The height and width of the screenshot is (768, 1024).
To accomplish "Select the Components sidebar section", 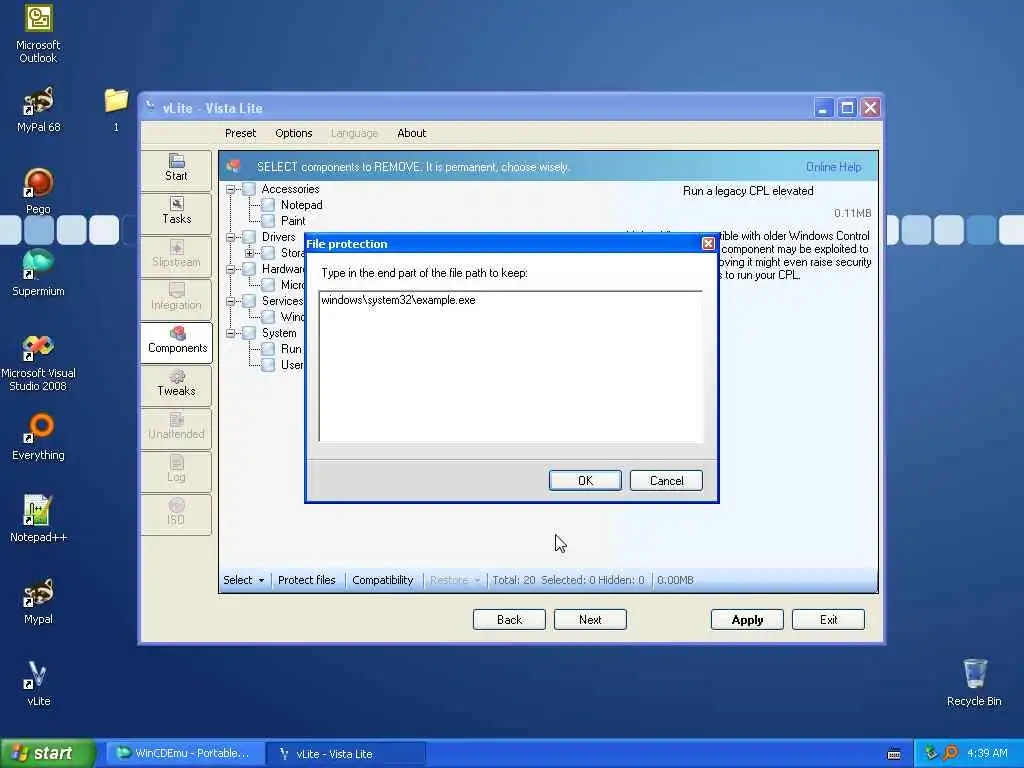I will click(x=176, y=341).
